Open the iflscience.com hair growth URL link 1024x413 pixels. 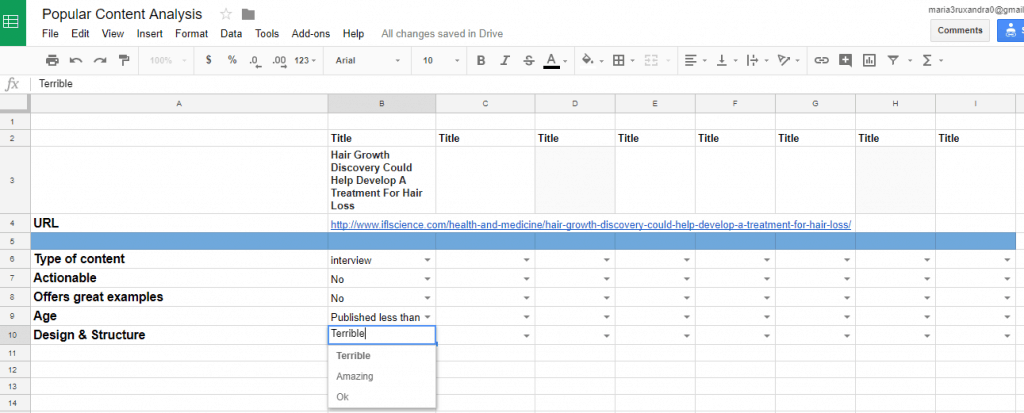[590, 224]
